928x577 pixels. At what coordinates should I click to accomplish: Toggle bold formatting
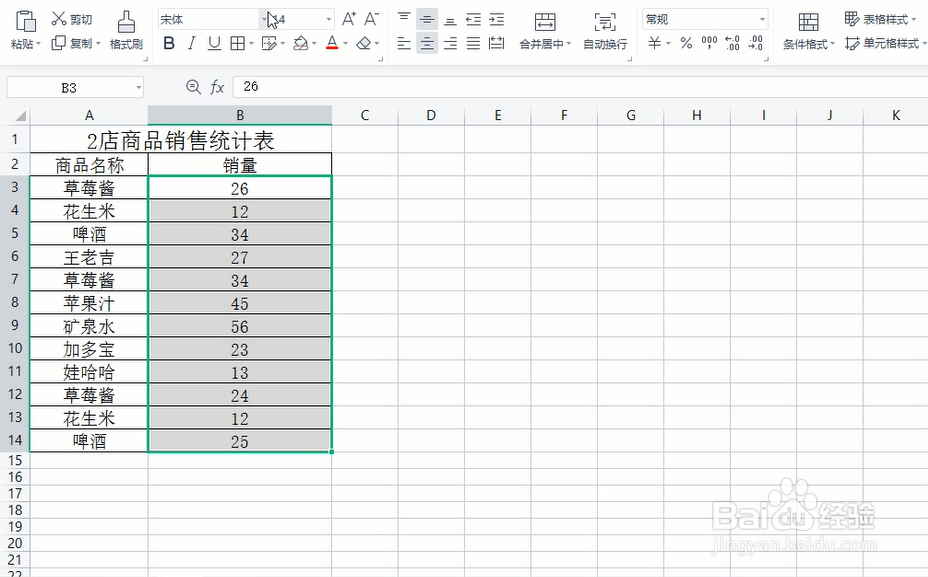169,43
